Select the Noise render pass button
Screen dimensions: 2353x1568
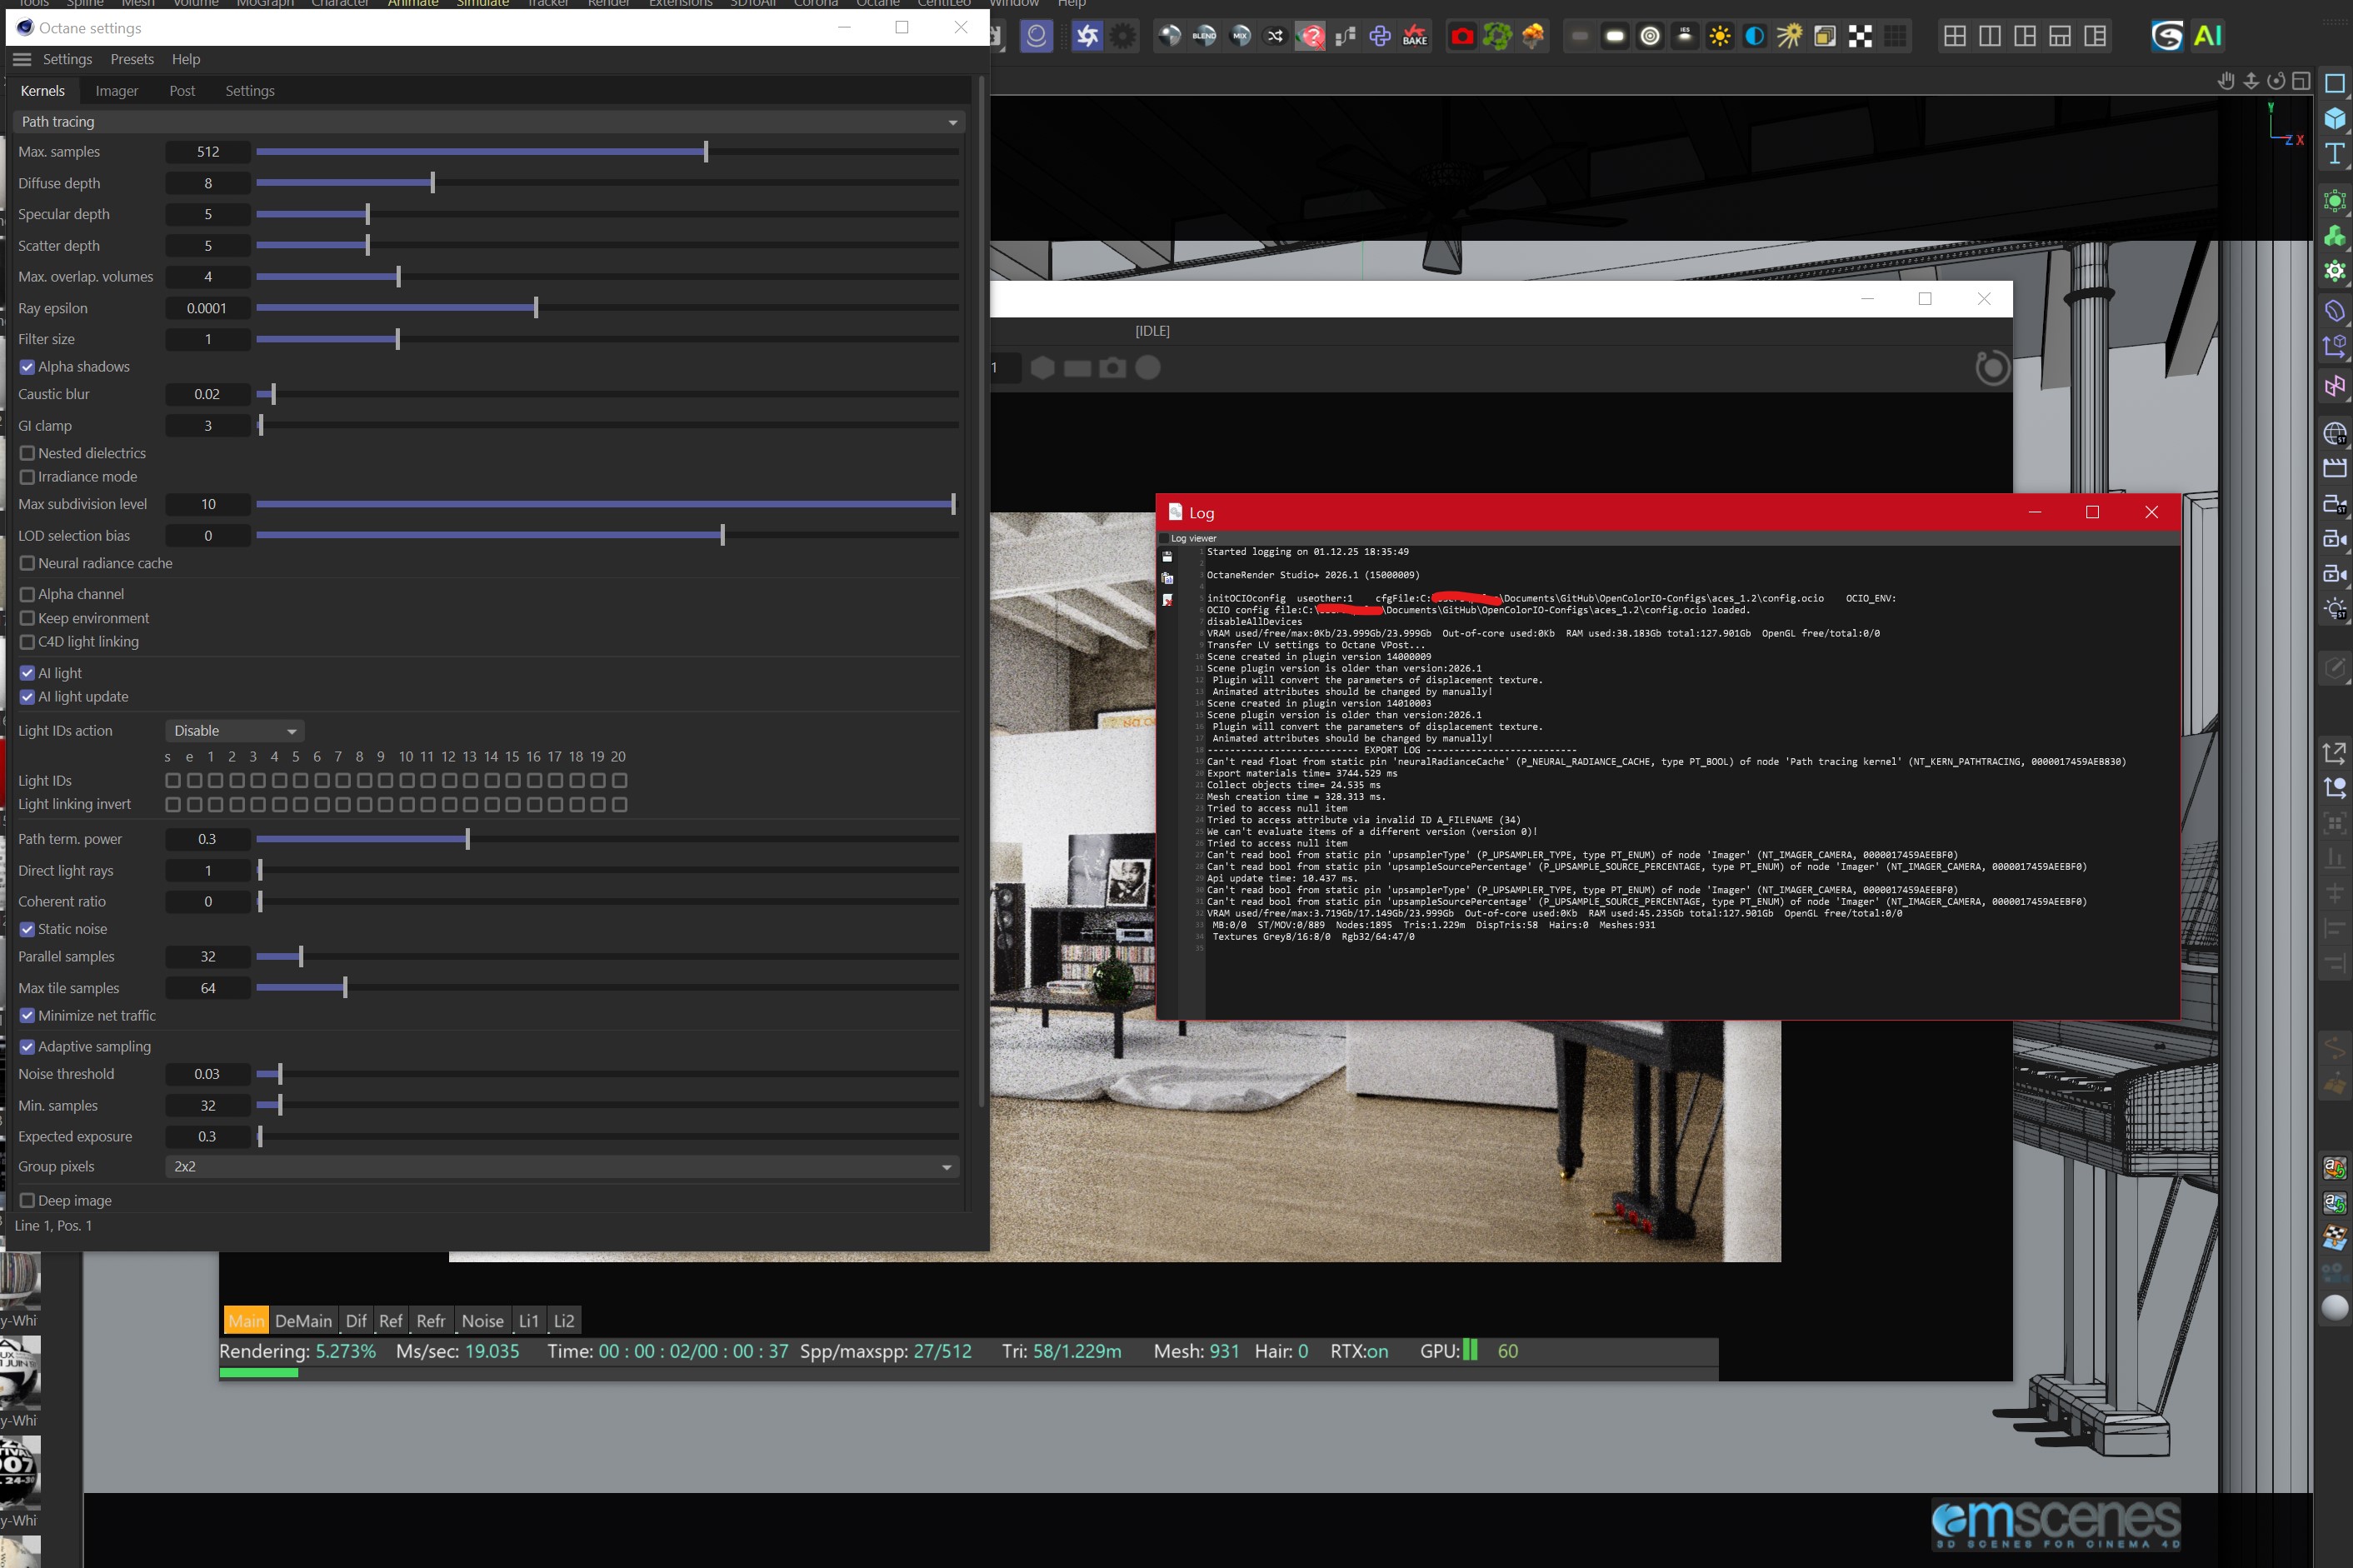coord(482,1321)
